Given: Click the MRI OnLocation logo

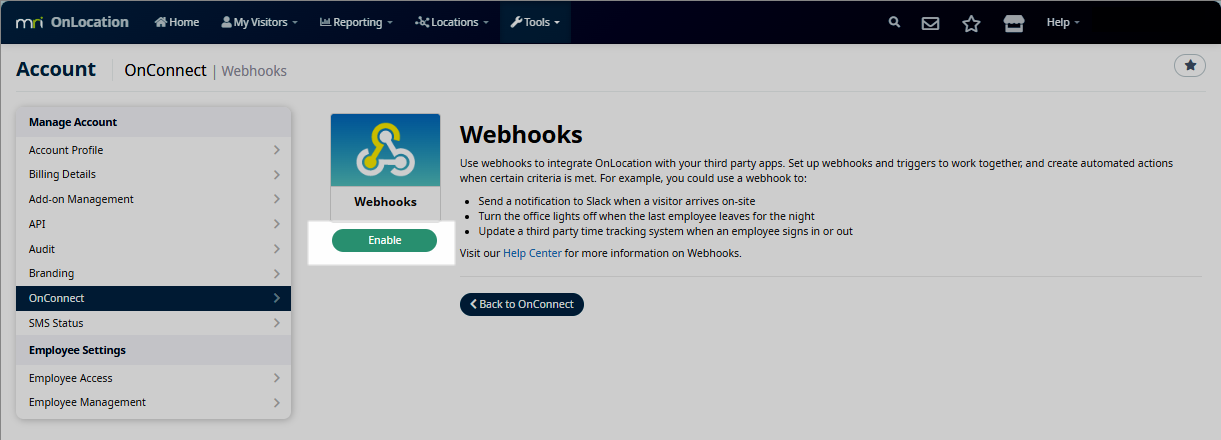Looking at the screenshot, I should tap(72, 22).
